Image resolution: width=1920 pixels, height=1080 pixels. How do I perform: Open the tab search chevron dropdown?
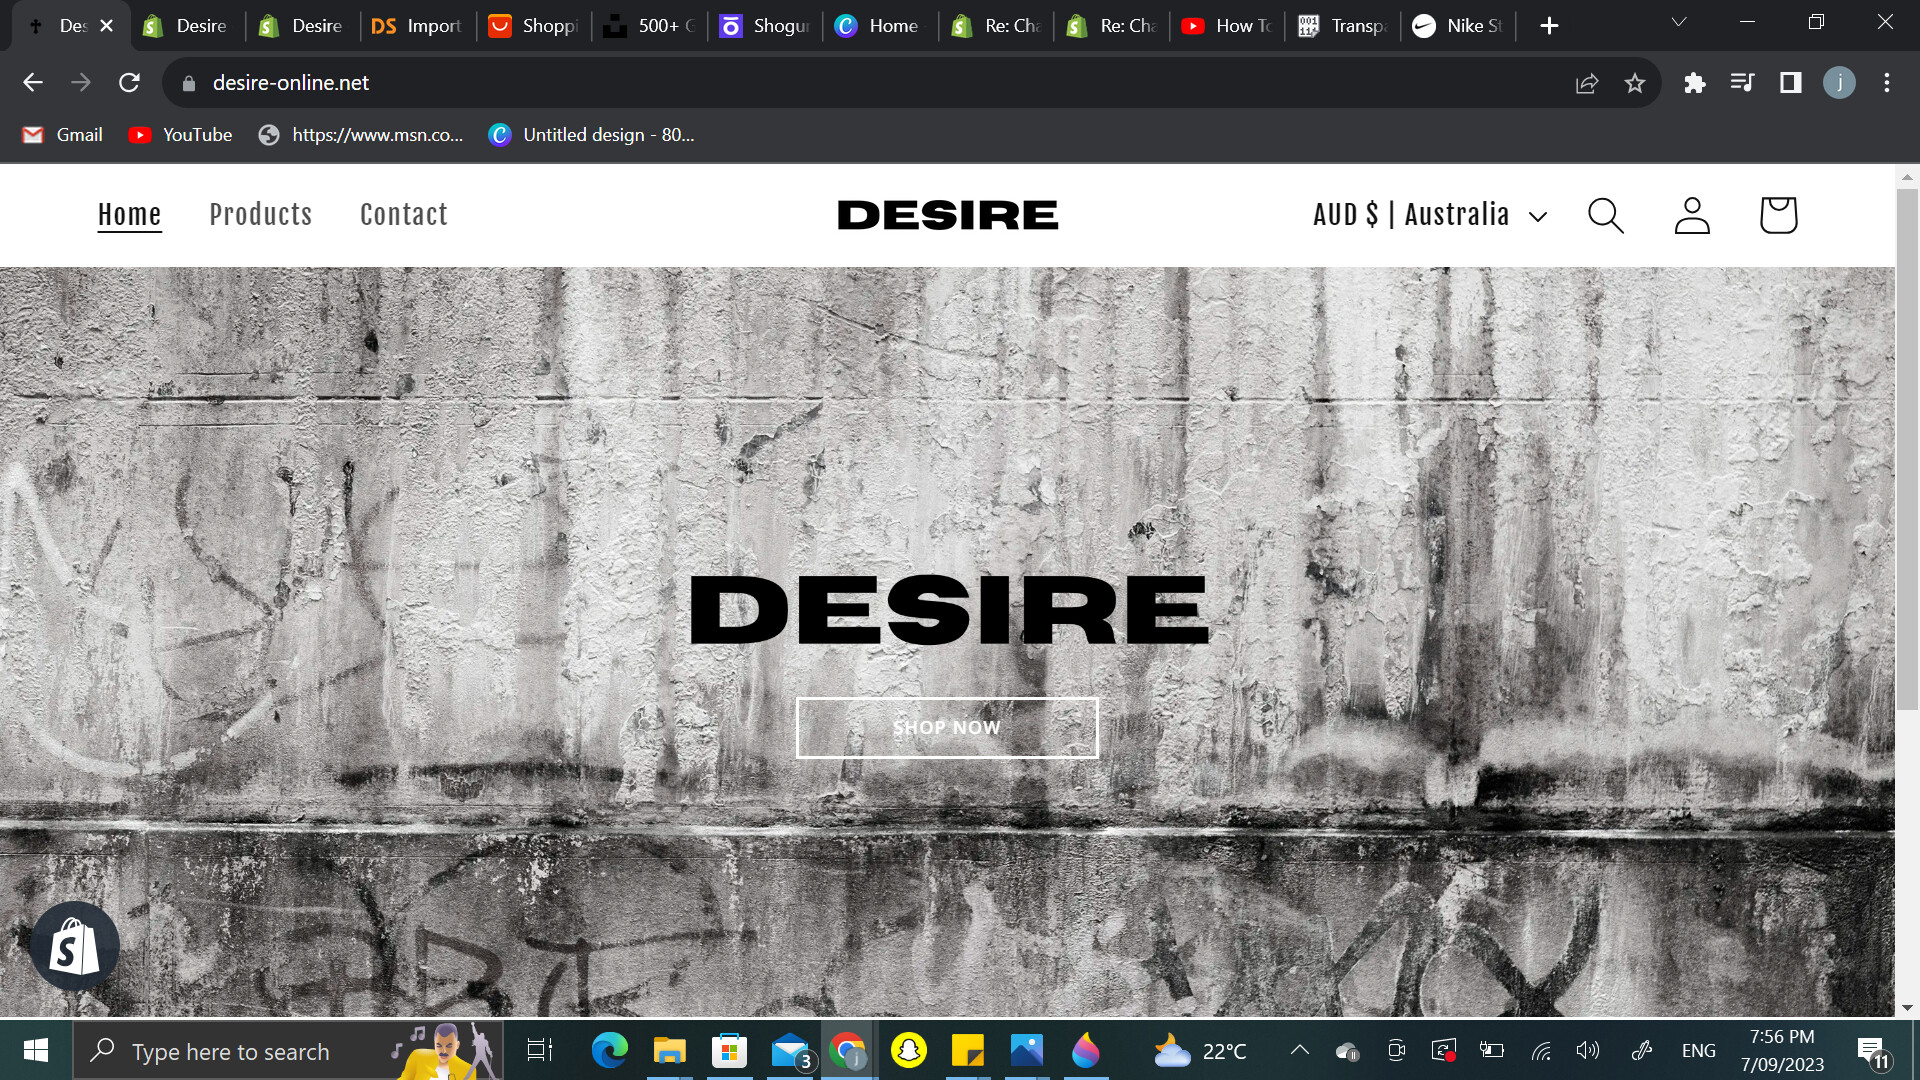pyautogui.click(x=1679, y=22)
